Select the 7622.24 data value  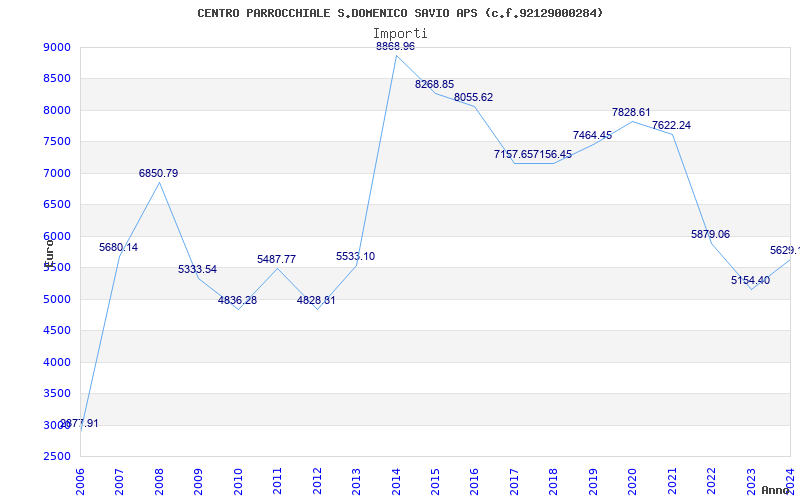click(x=671, y=126)
